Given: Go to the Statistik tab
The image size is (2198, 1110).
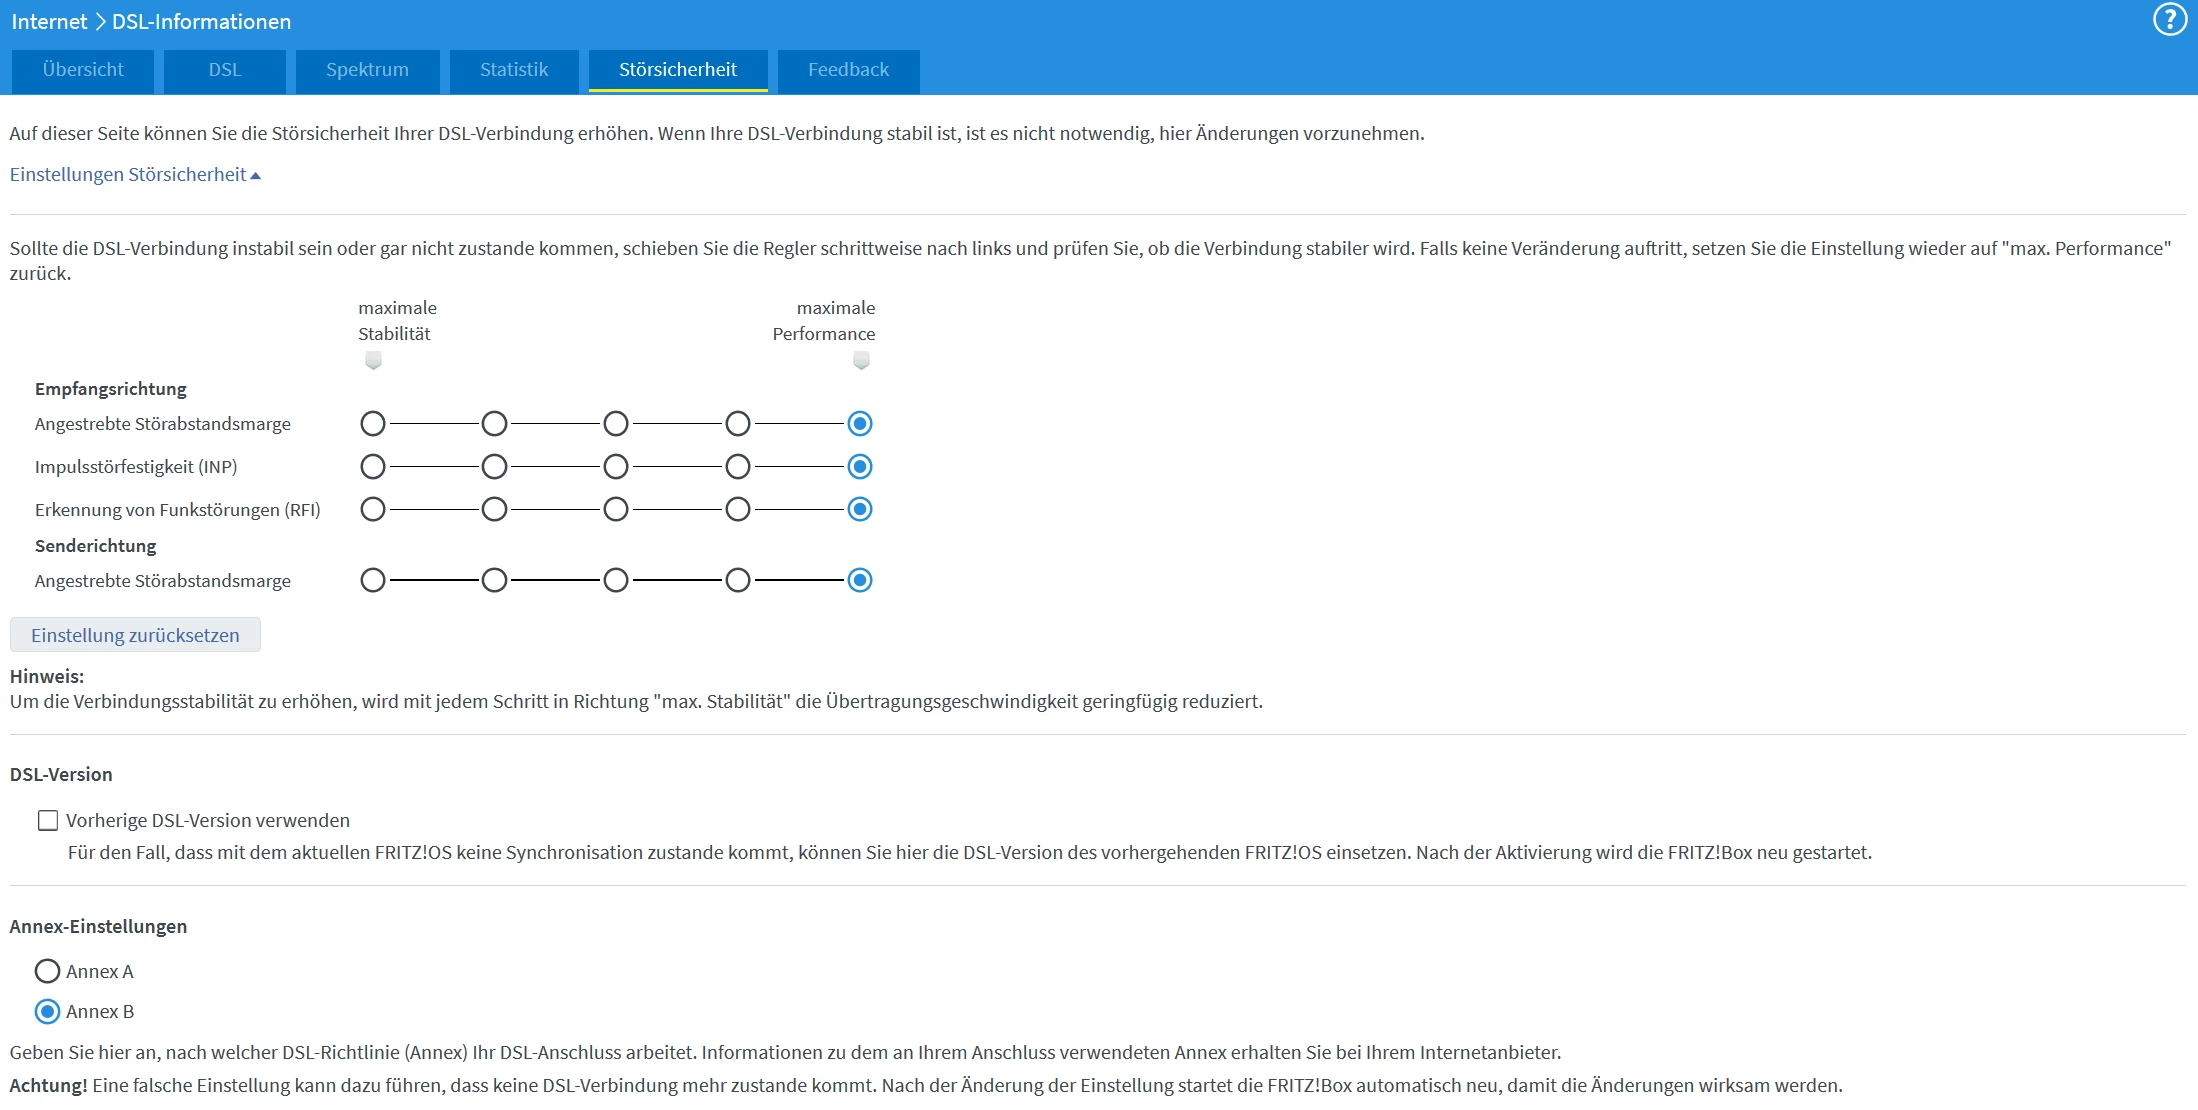Looking at the screenshot, I should pos(514,70).
